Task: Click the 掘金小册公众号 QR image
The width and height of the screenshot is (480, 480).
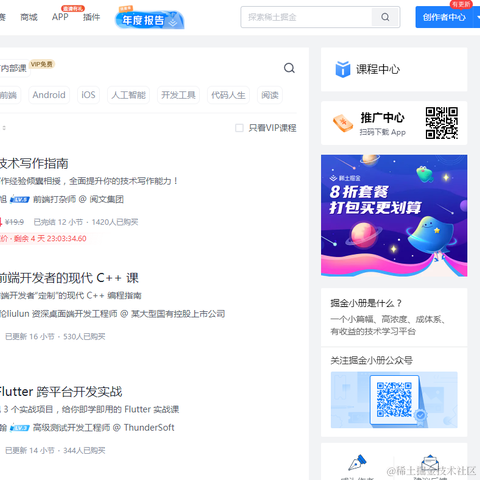Action: (394, 400)
